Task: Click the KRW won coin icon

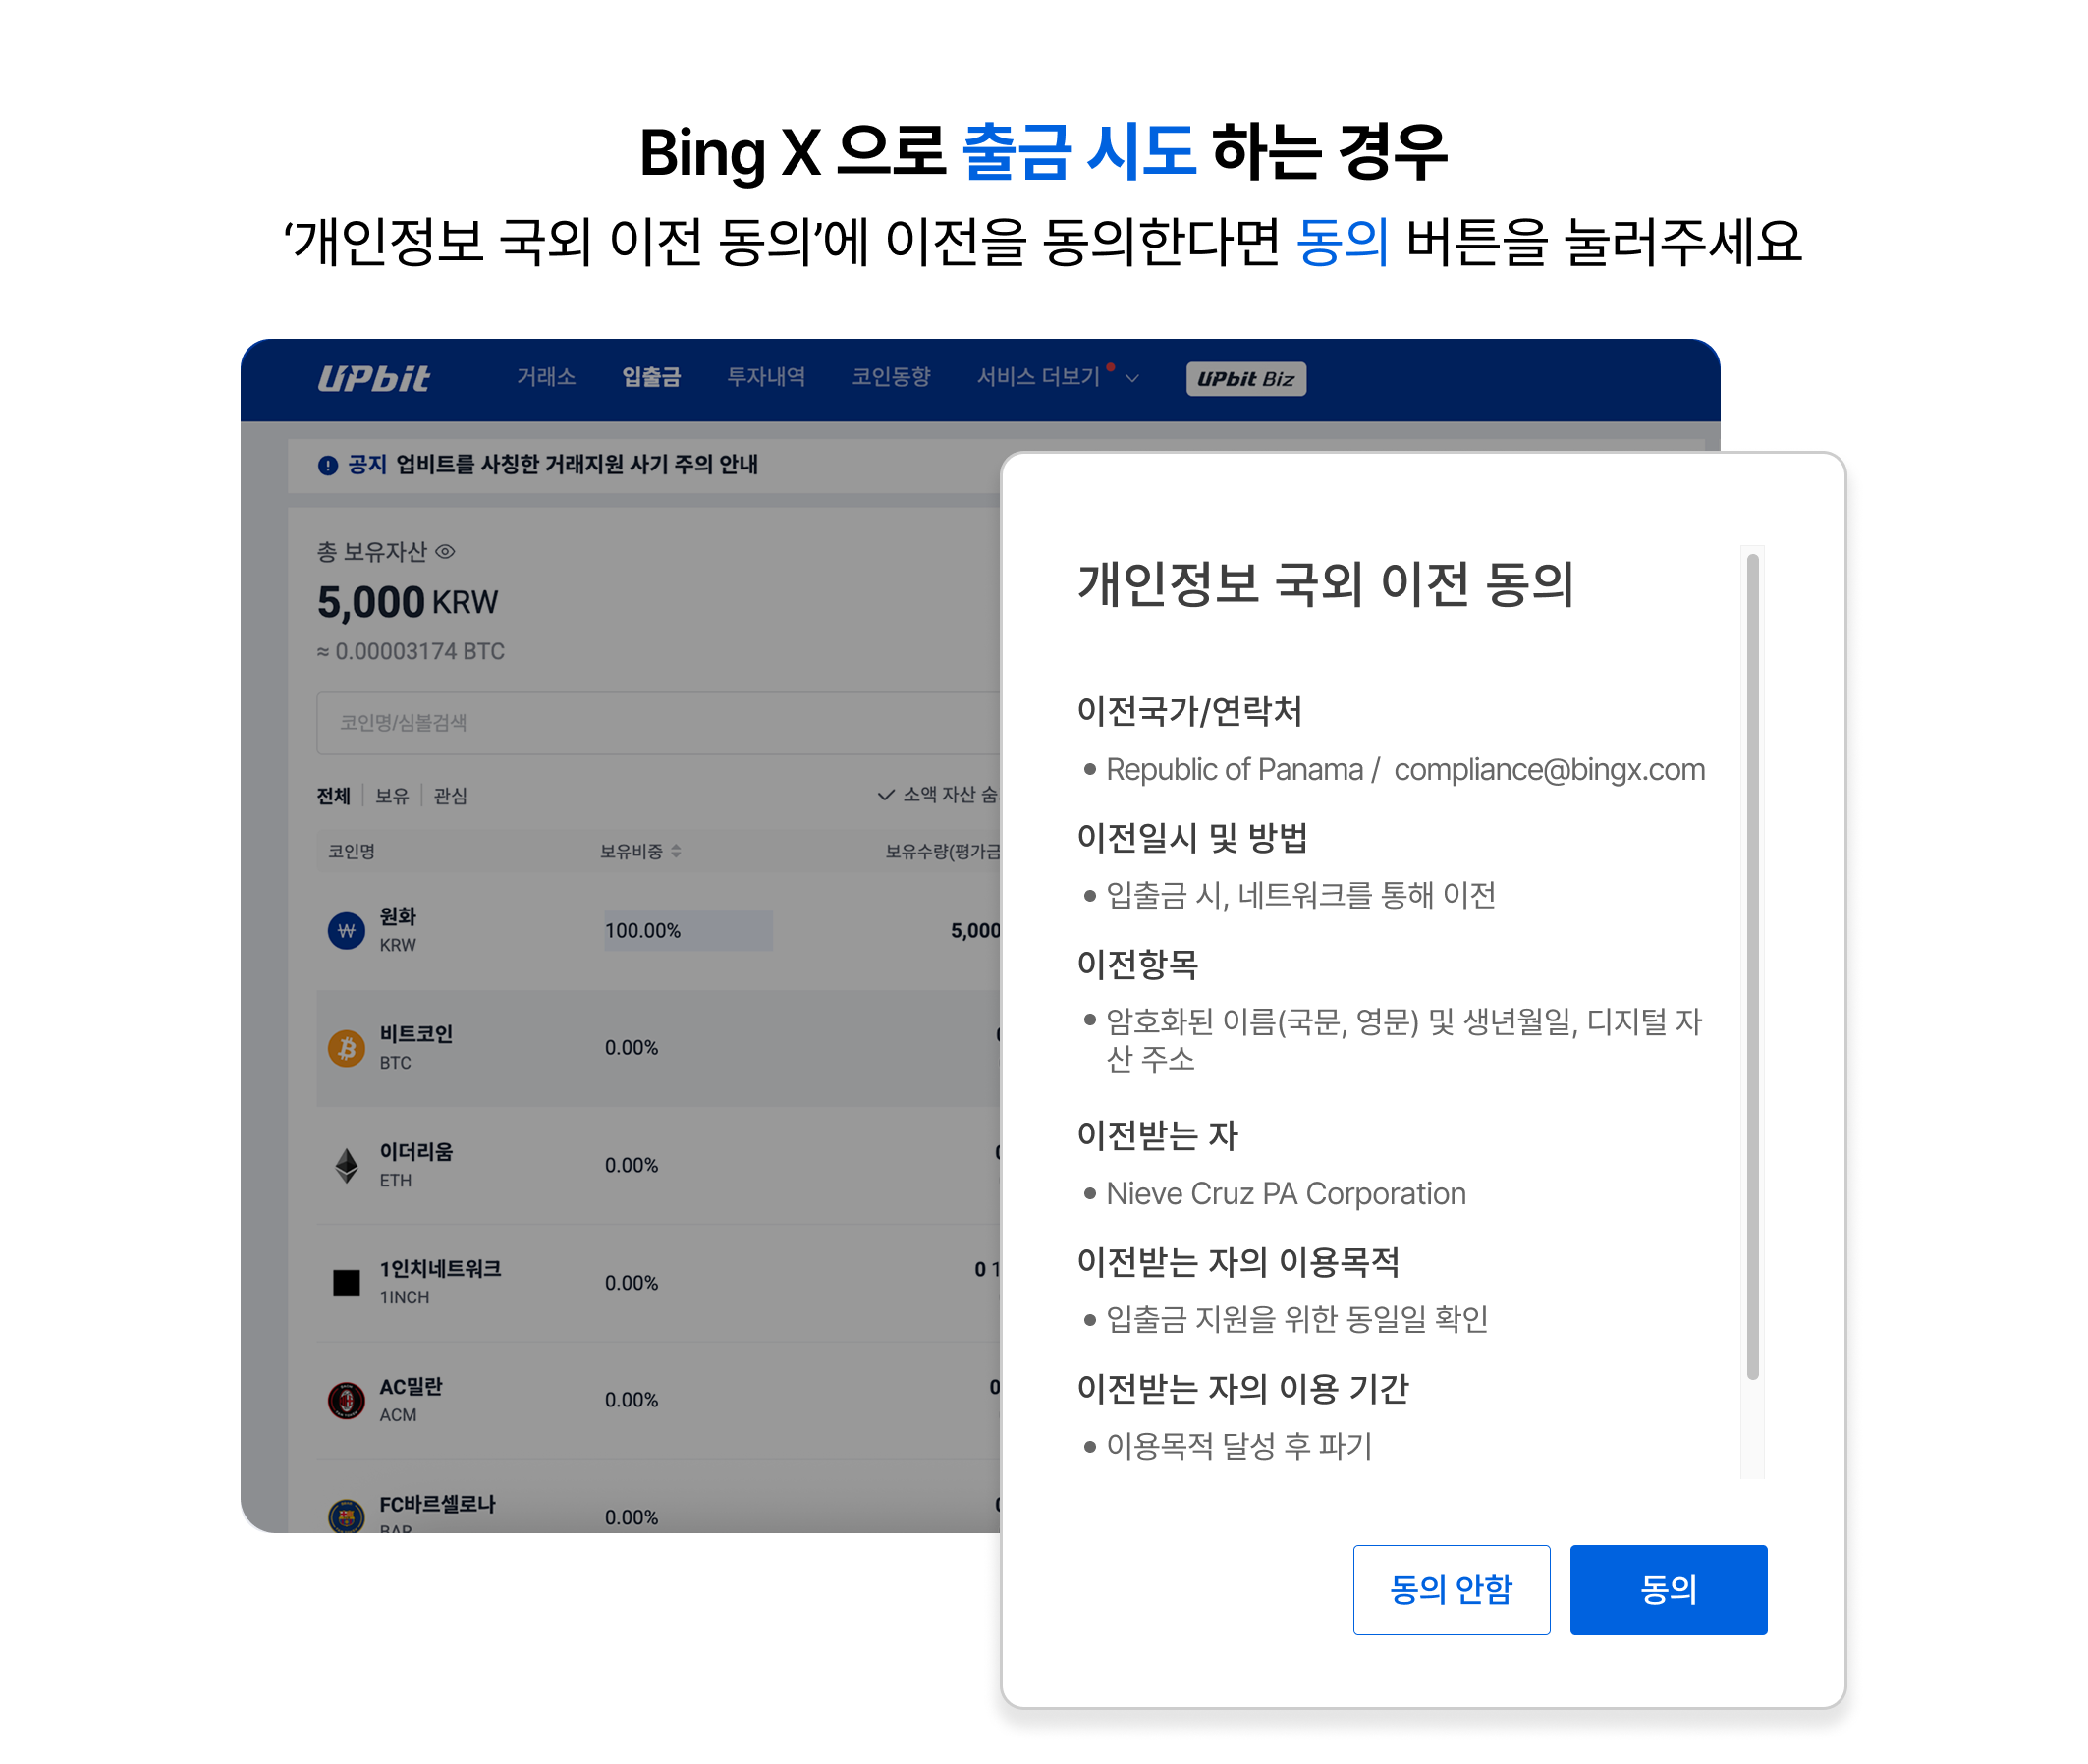Action: (x=346, y=931)
